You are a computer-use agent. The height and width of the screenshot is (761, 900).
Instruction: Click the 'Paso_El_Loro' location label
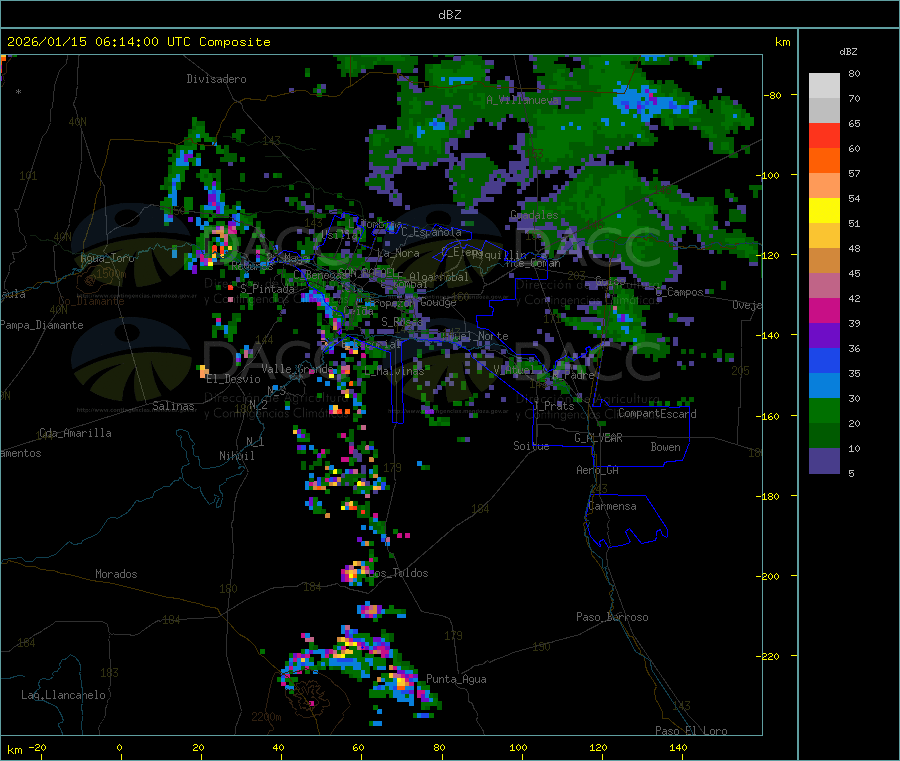click(x=691, y=731)
